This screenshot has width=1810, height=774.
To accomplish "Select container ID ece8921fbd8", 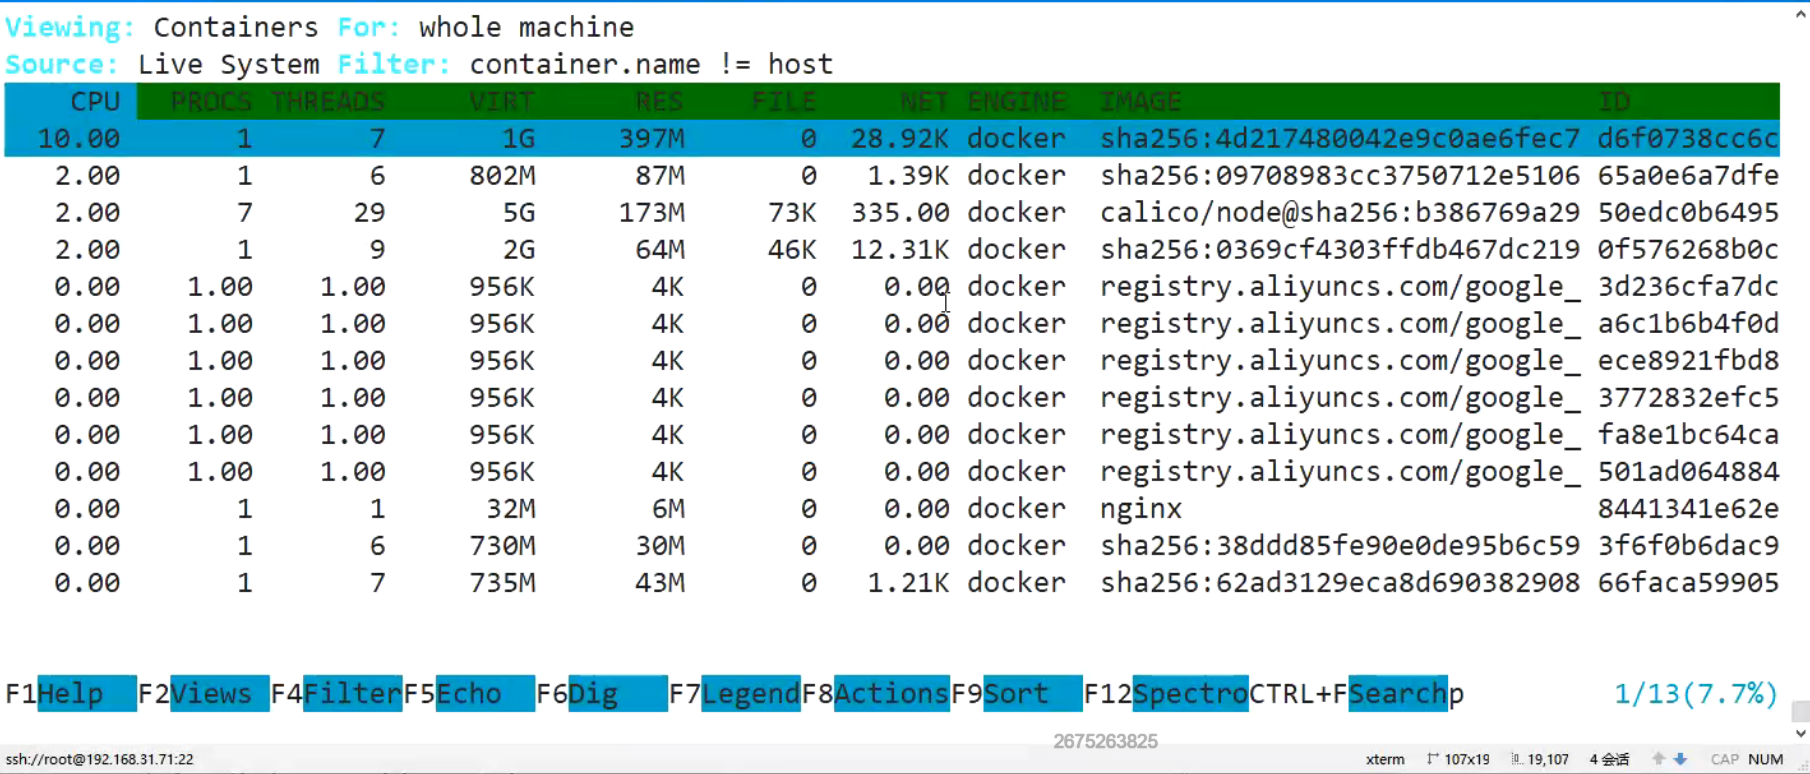I will [1688, 360].
